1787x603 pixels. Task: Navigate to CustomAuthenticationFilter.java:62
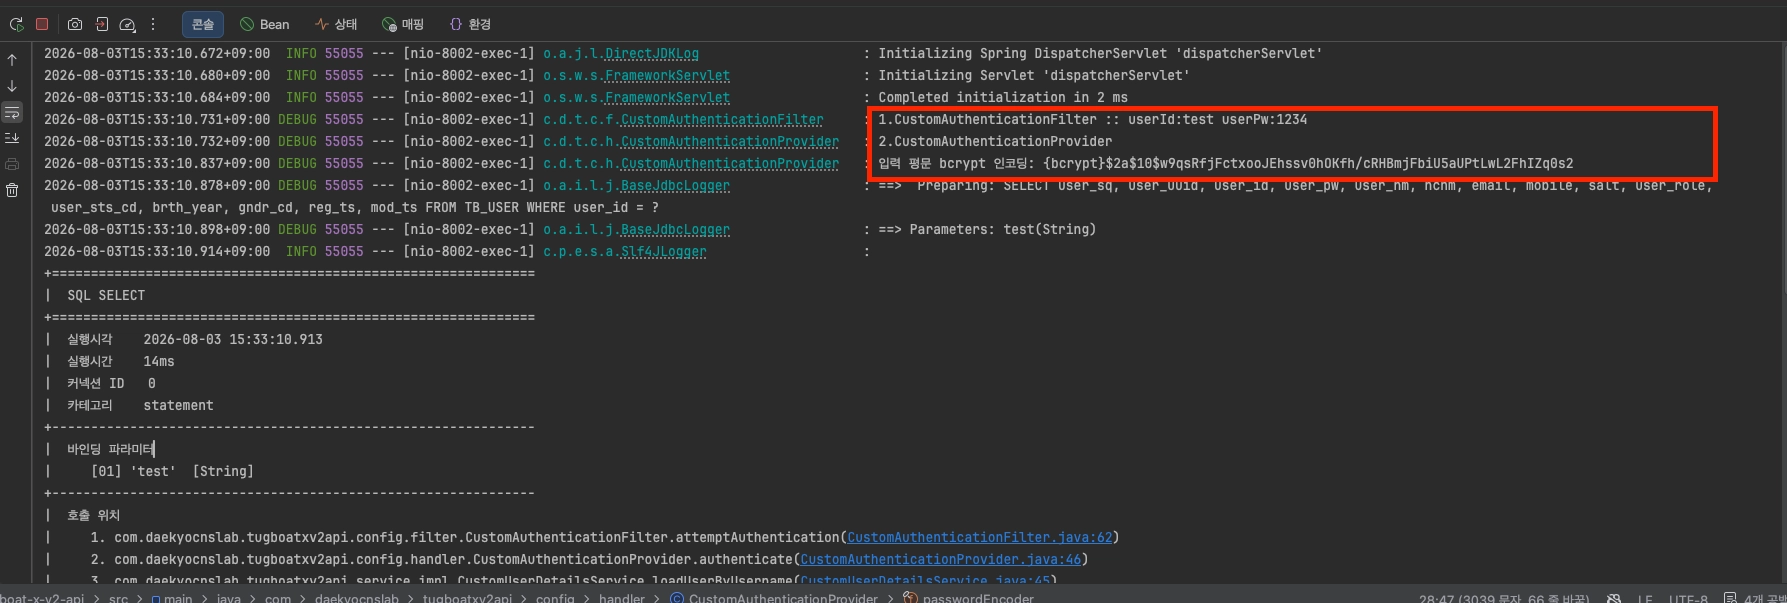point(979,538)
